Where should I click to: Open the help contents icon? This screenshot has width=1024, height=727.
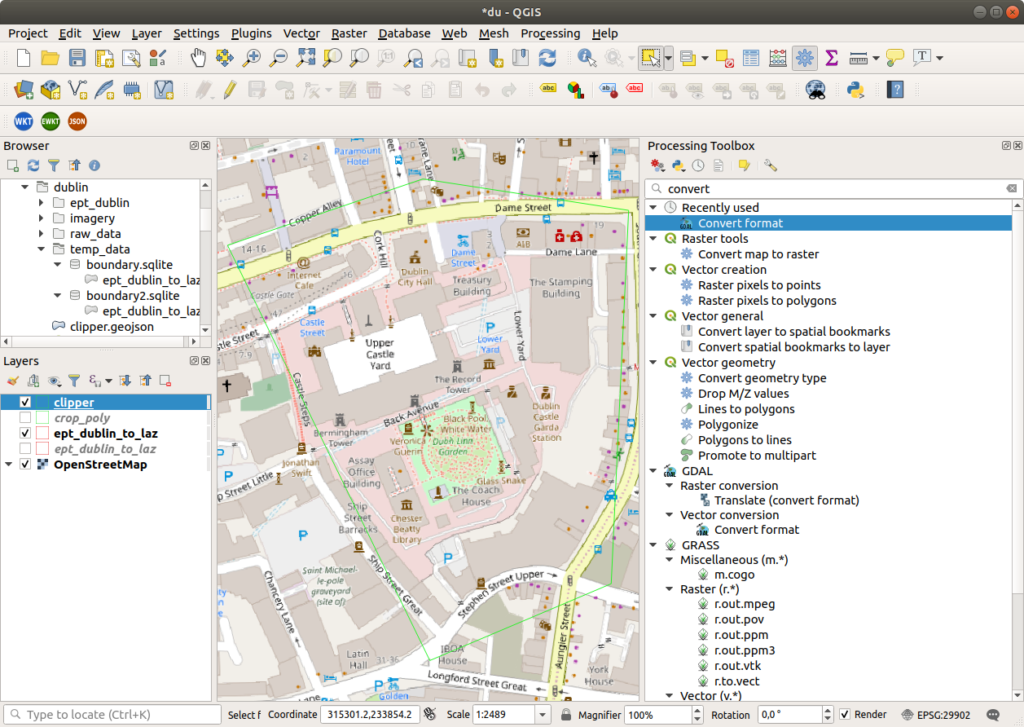(895, 89)
